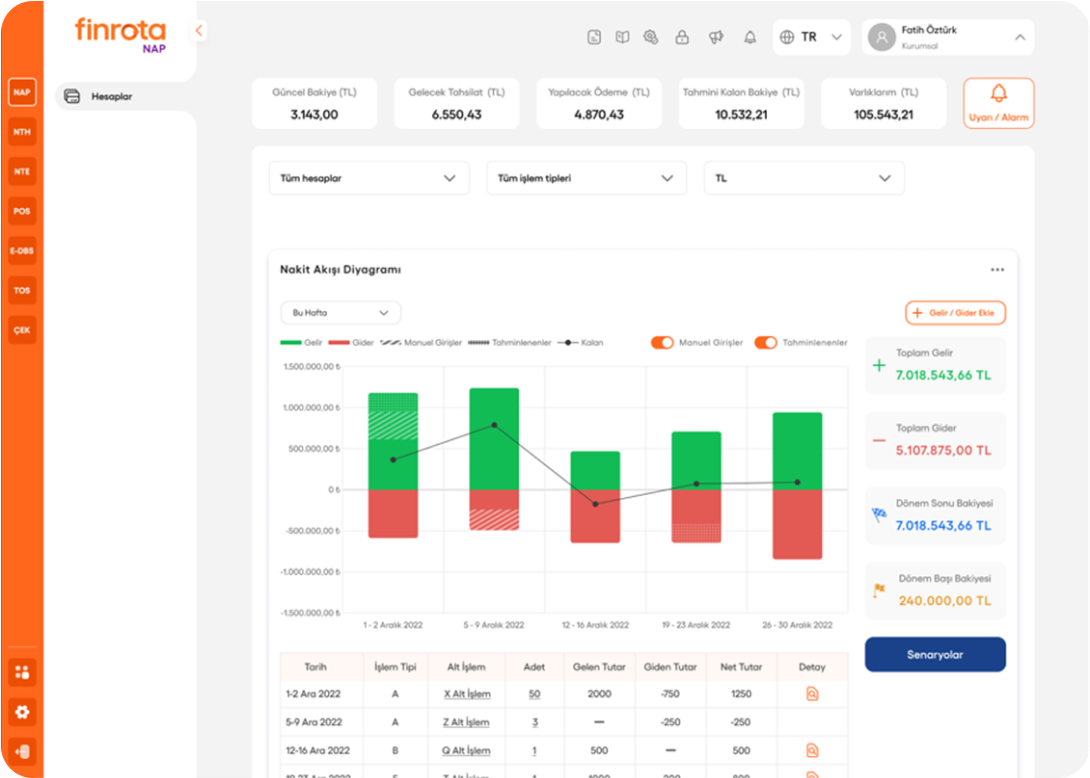
Task: Open the E-DBS module icon
Action: pos(21,251)
